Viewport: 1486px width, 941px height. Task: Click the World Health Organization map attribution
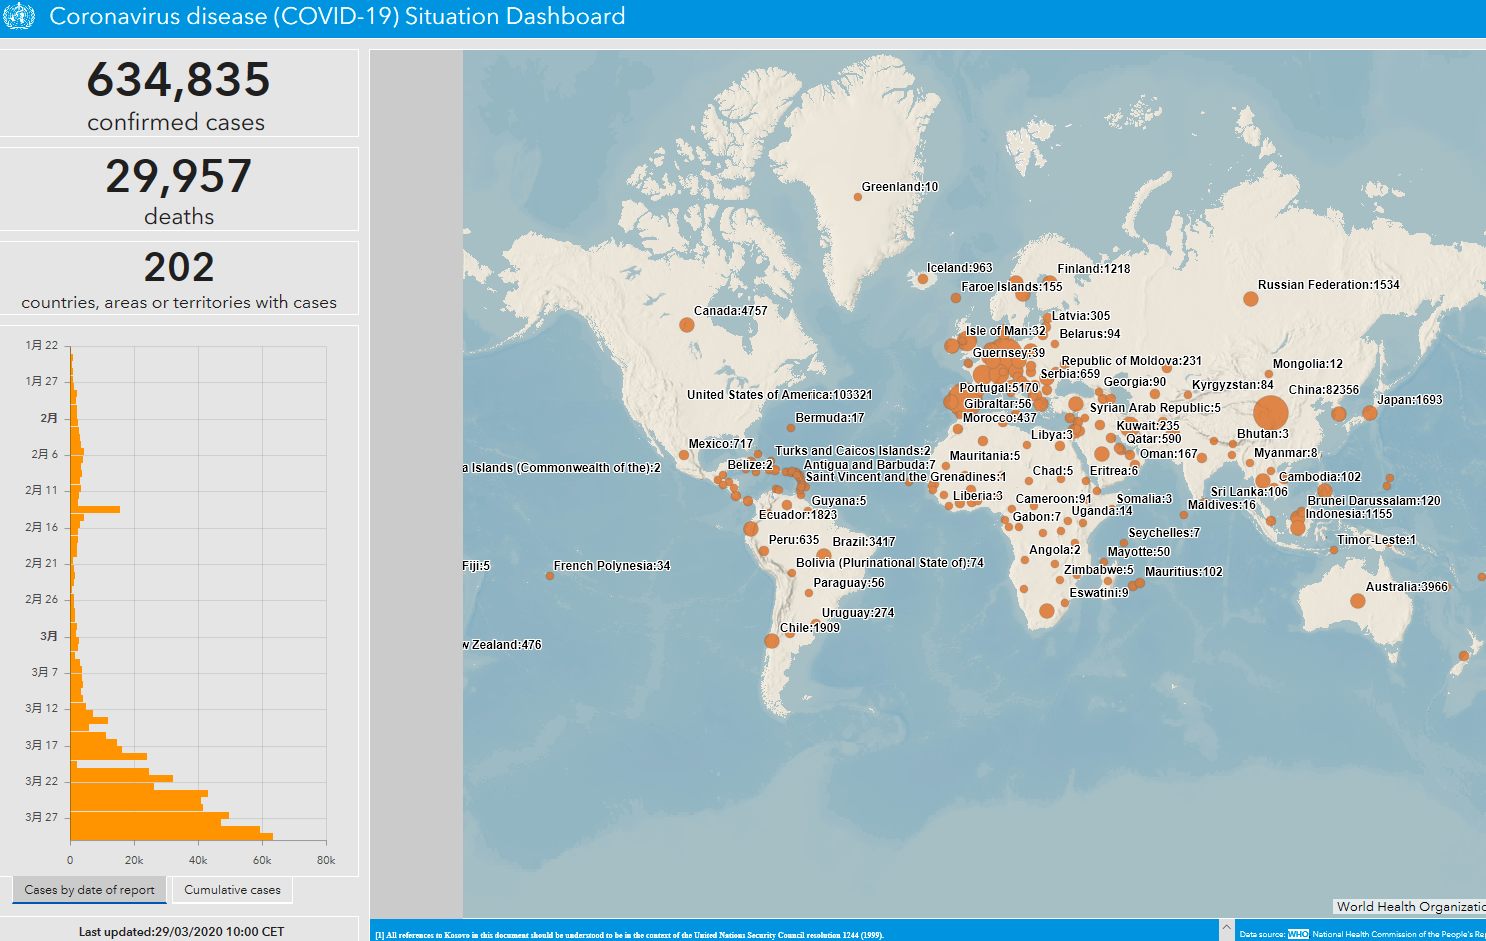[x=1410, y=906]
